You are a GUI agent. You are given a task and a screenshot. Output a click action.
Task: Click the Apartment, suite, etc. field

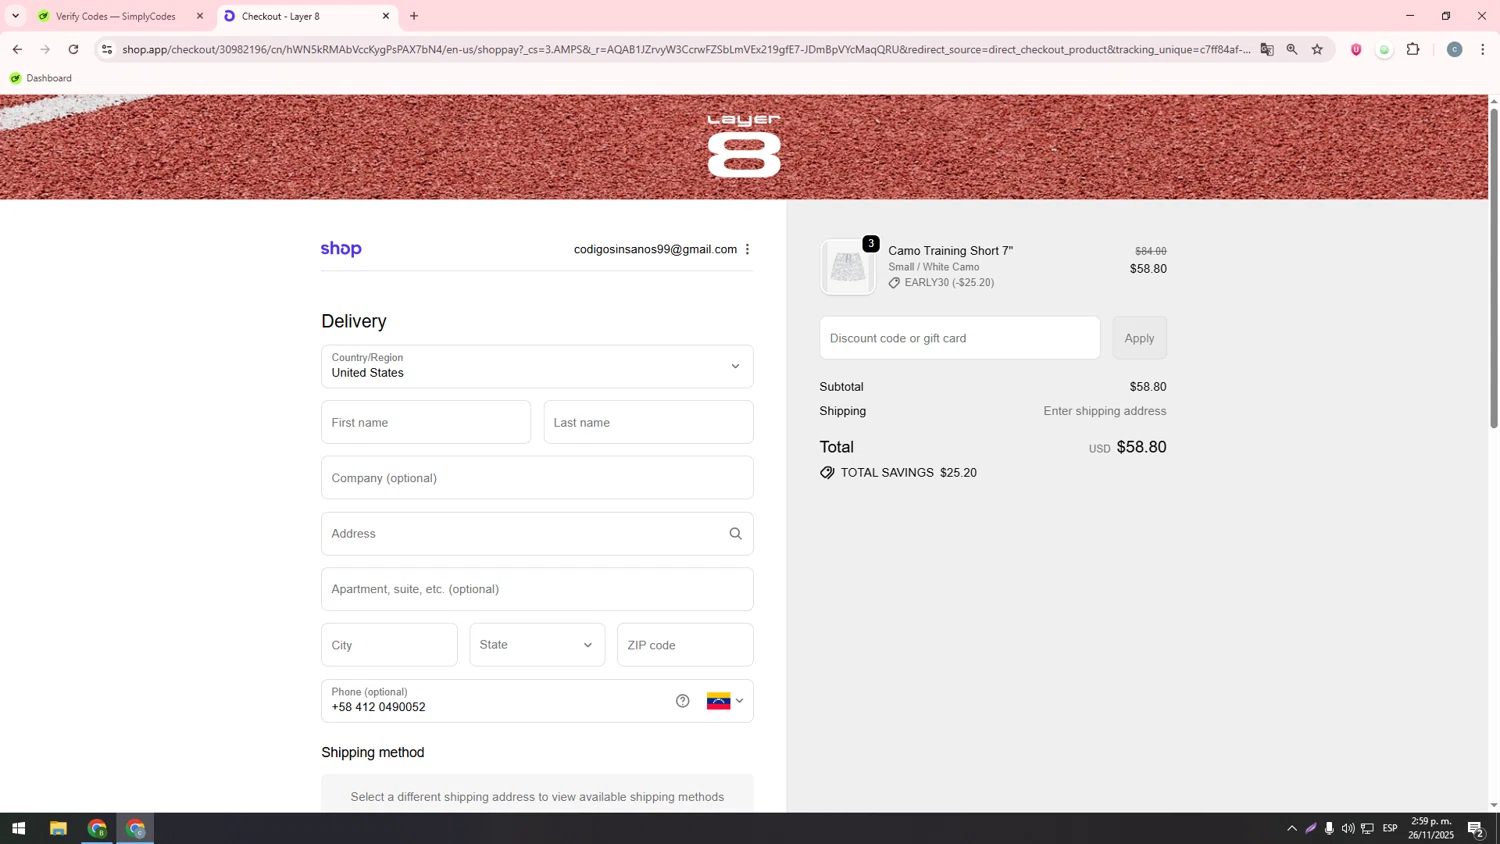[537, 589]
